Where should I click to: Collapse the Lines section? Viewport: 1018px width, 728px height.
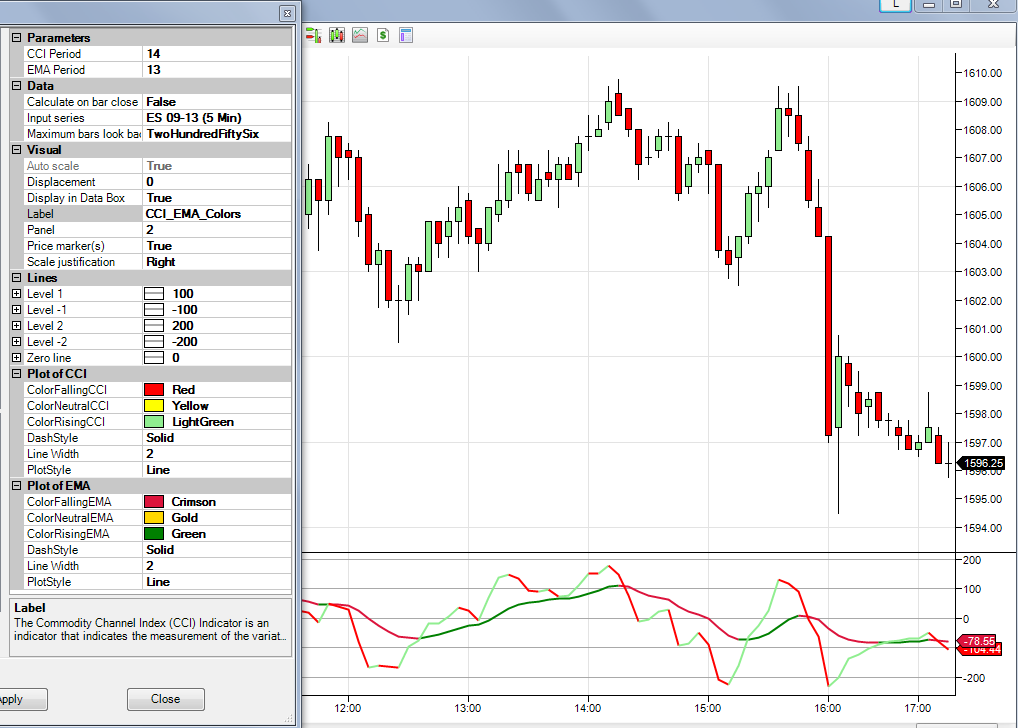pyautogui.click(x=17, y=277)
